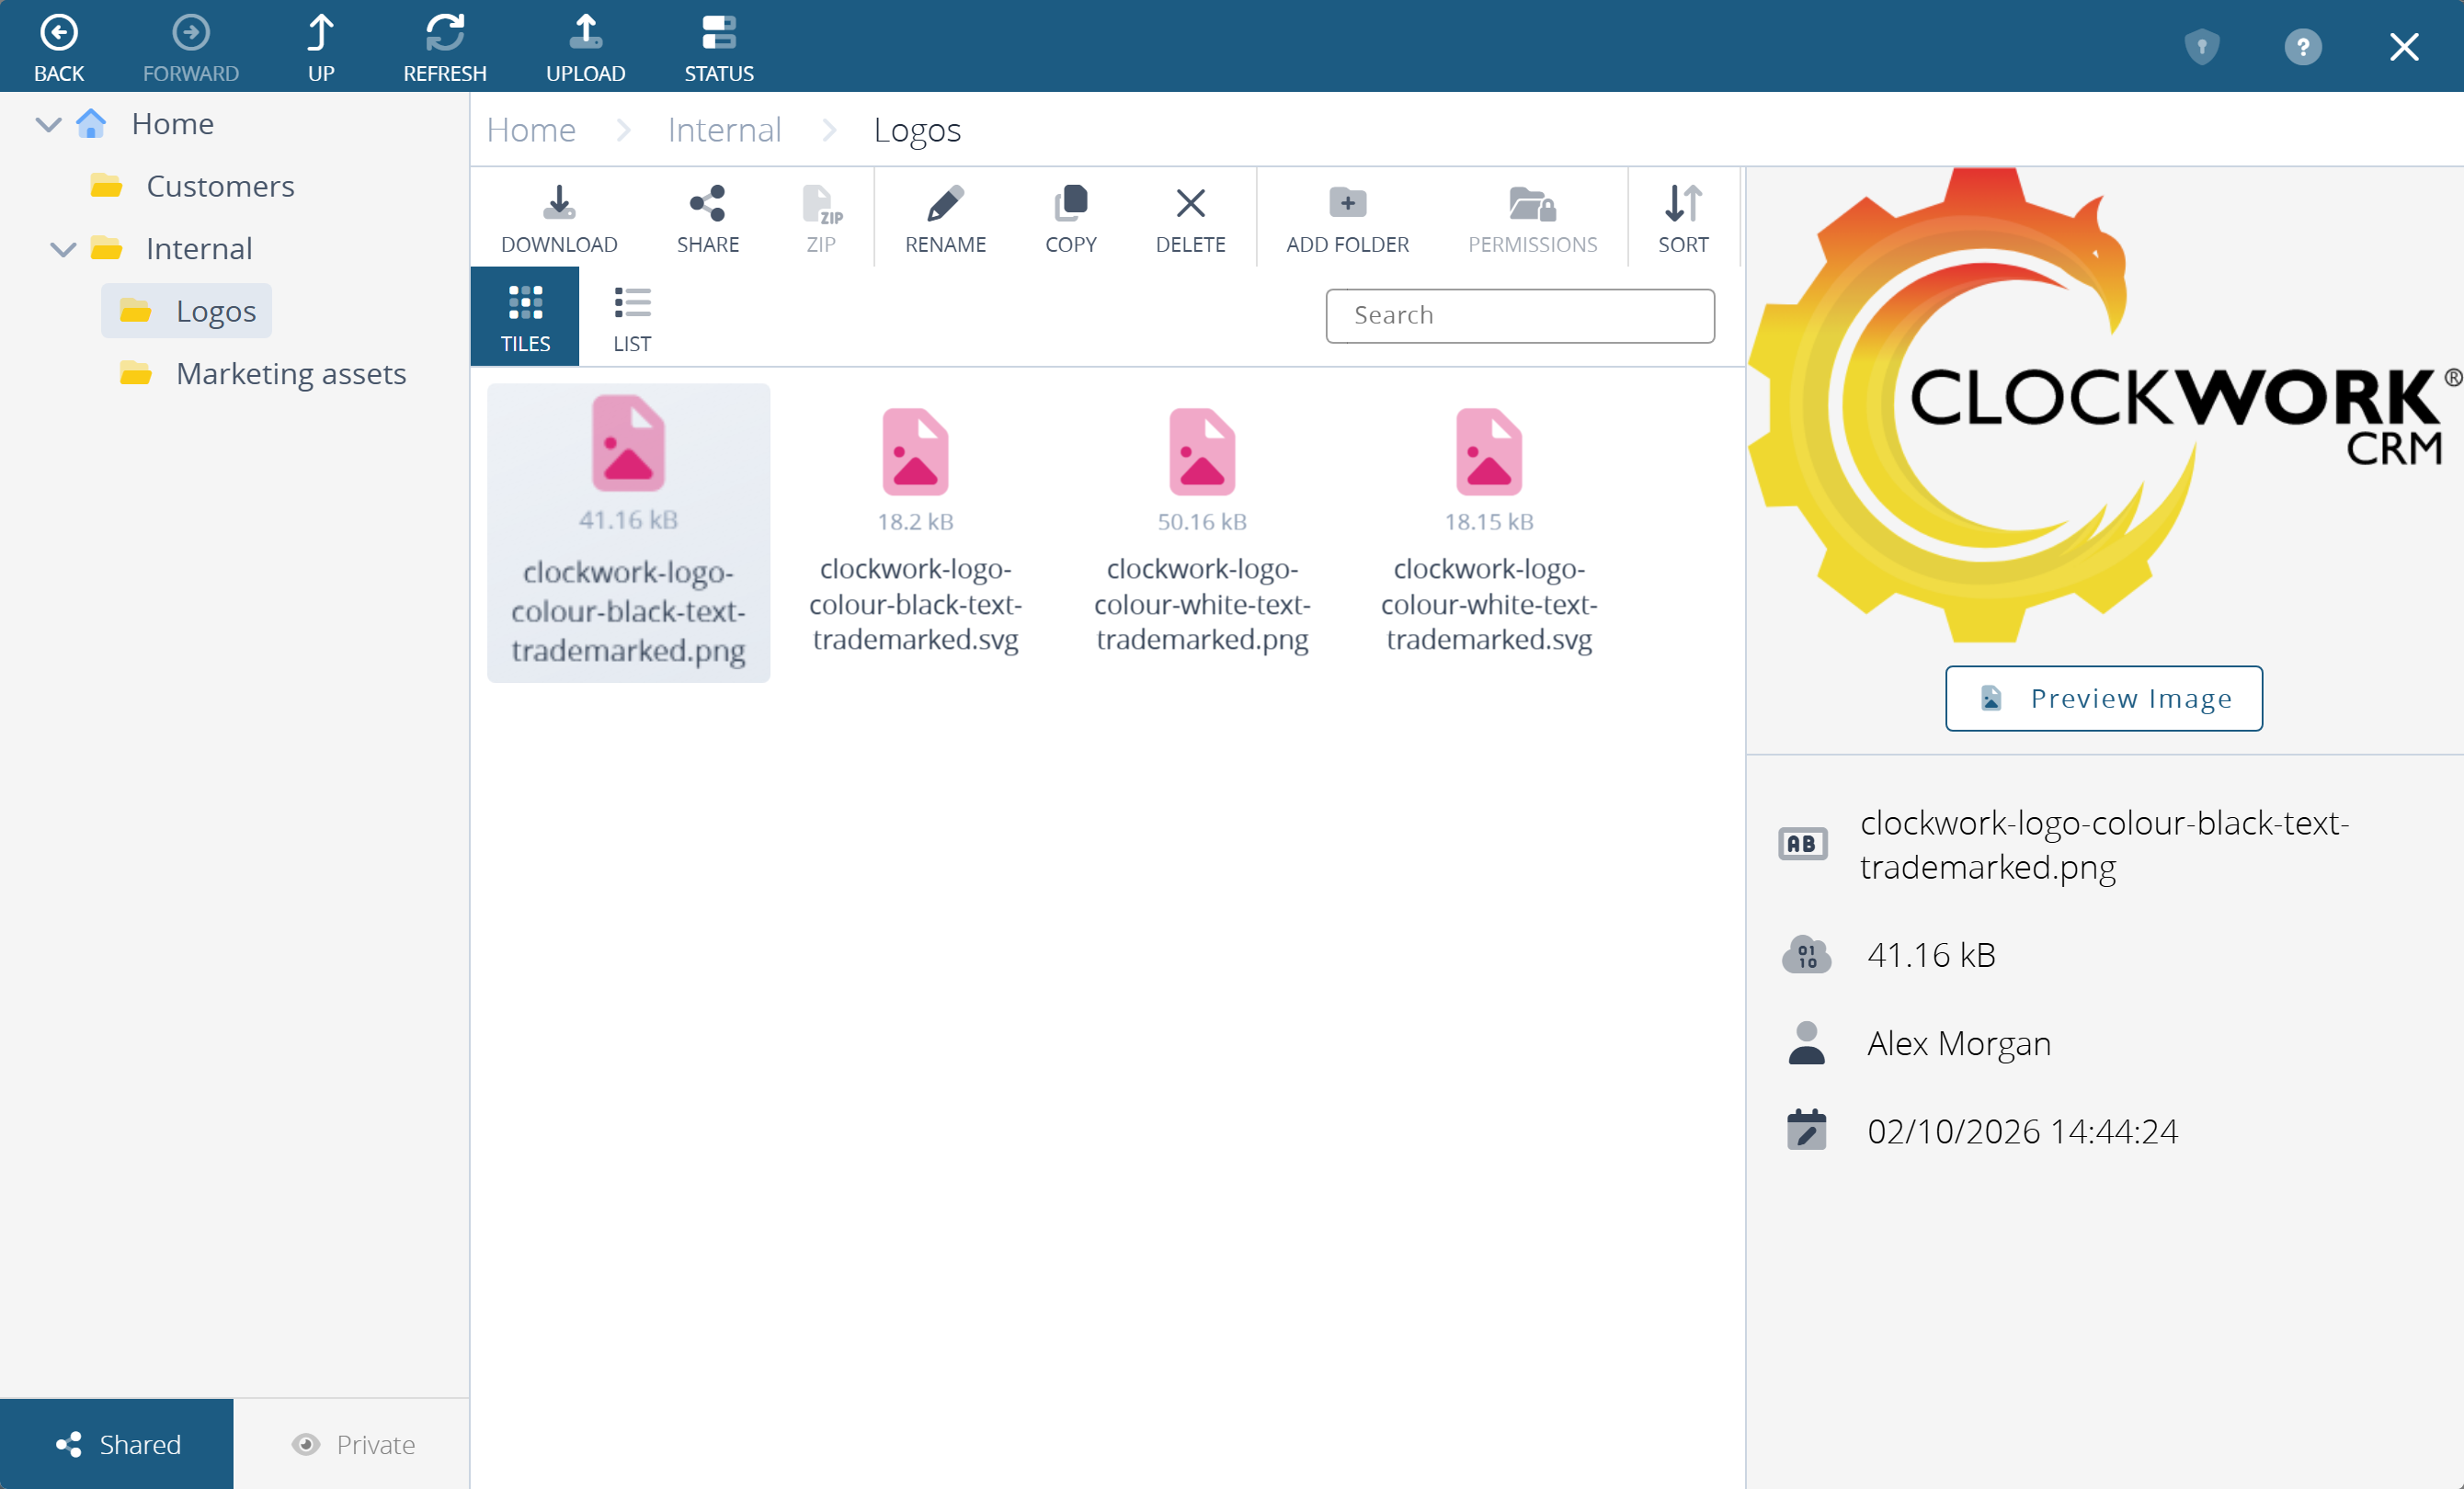Select clockwork-logo-colour-white-text-trademarked.png tile
Screen dimensions: 2464x1489
tap(1202, 533)
